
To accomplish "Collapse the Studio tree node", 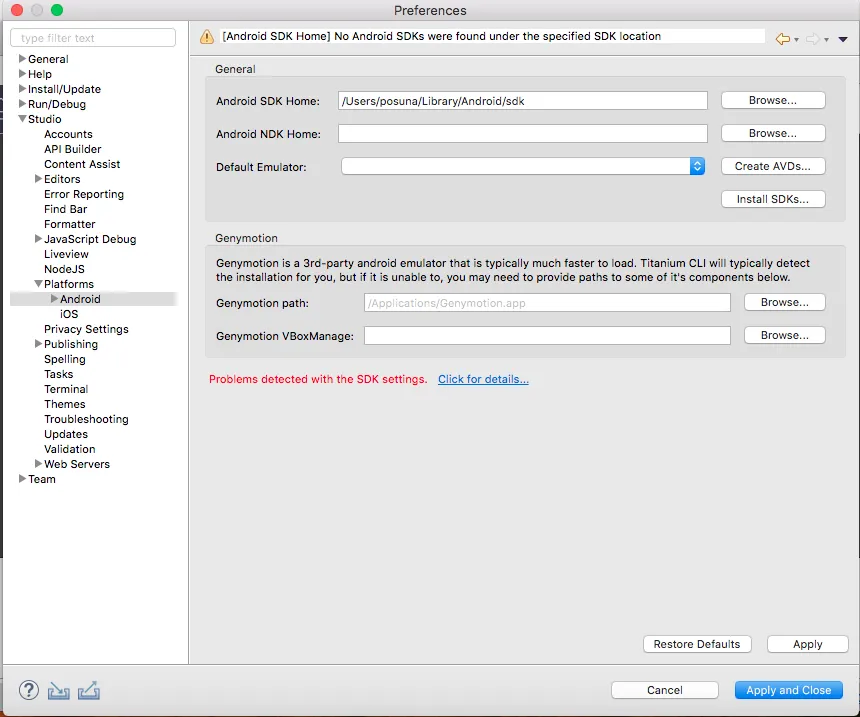I will (x=22, y=118).
